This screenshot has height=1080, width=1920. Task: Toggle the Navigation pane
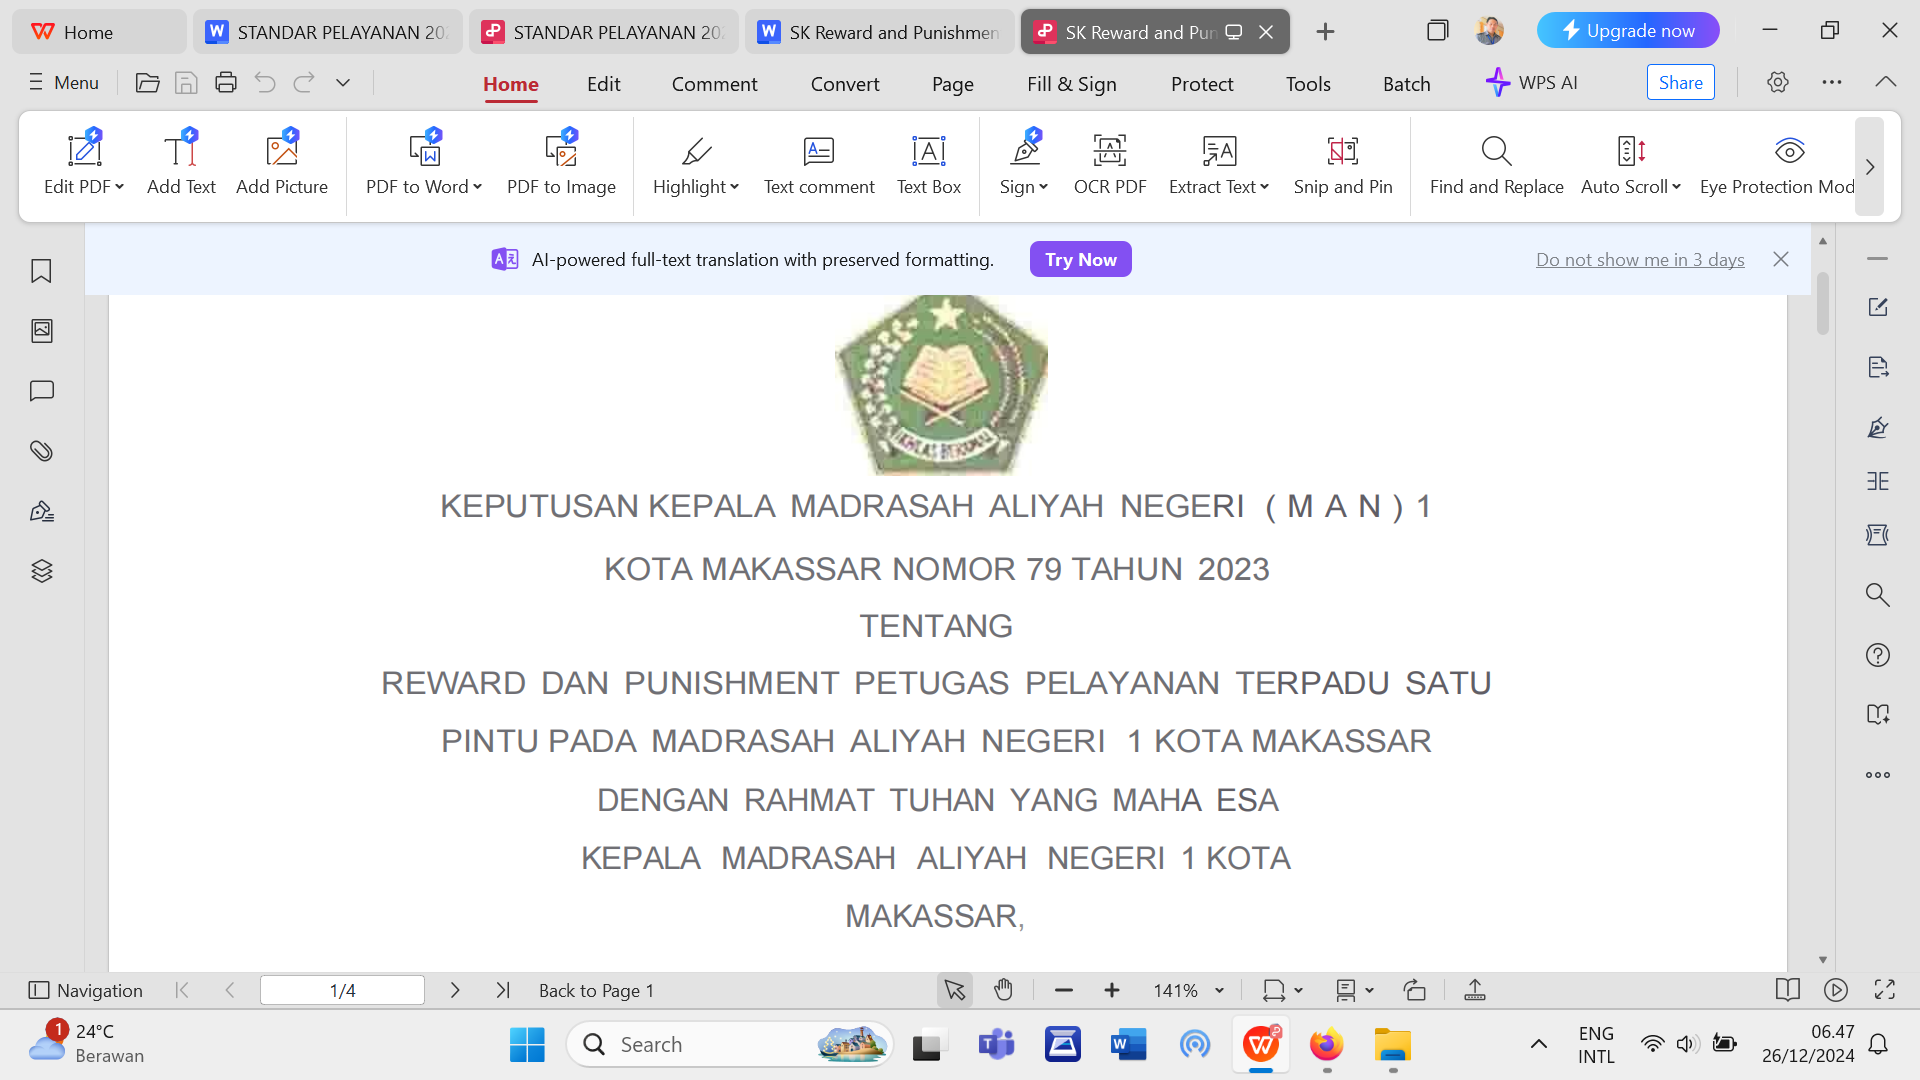point(86,990)
